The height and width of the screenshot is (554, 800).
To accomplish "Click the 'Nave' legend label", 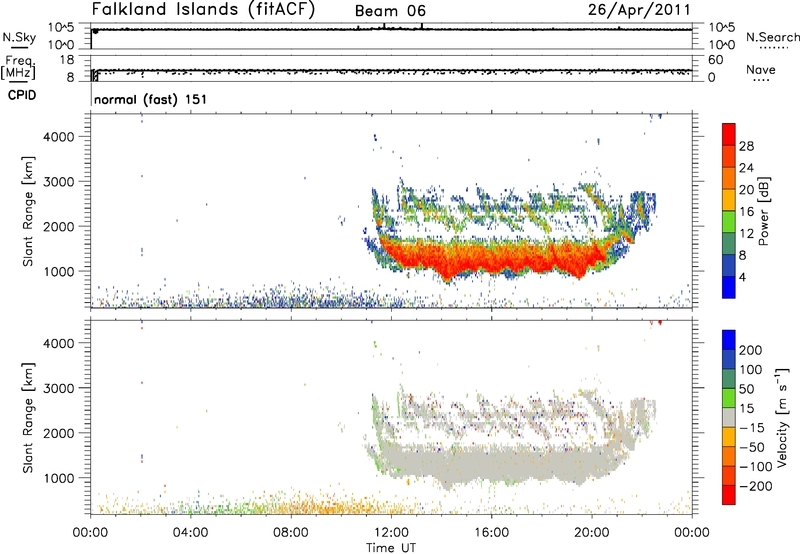I will 761,69.
